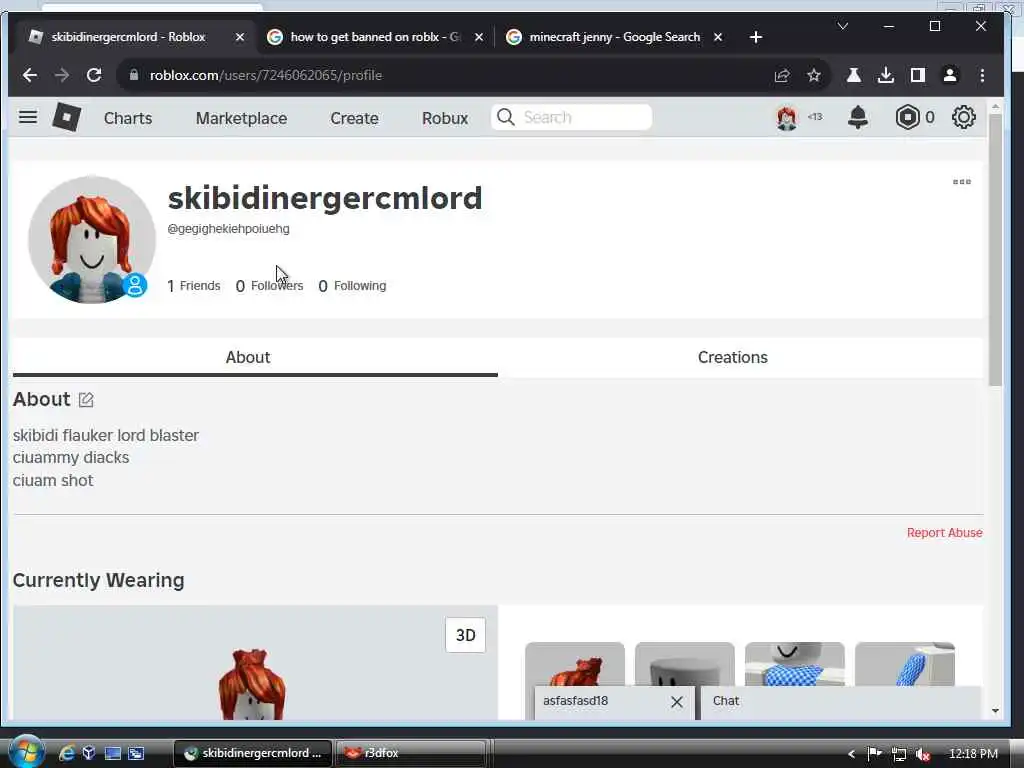The image size is (1024, 768).
Task: Toggle the browser side panel
Action: [918, 75]
